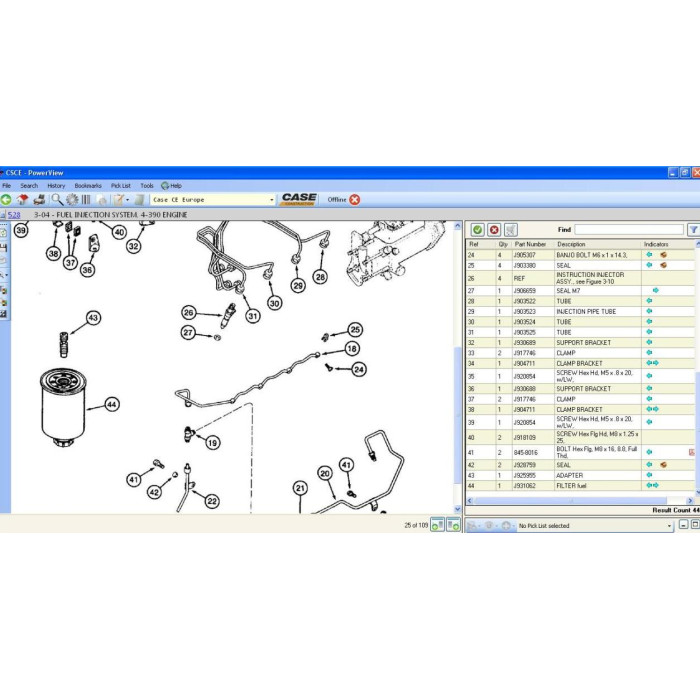
Task: Click parts list horizontal scrollbar left arrow
Action: click(469, 500)
